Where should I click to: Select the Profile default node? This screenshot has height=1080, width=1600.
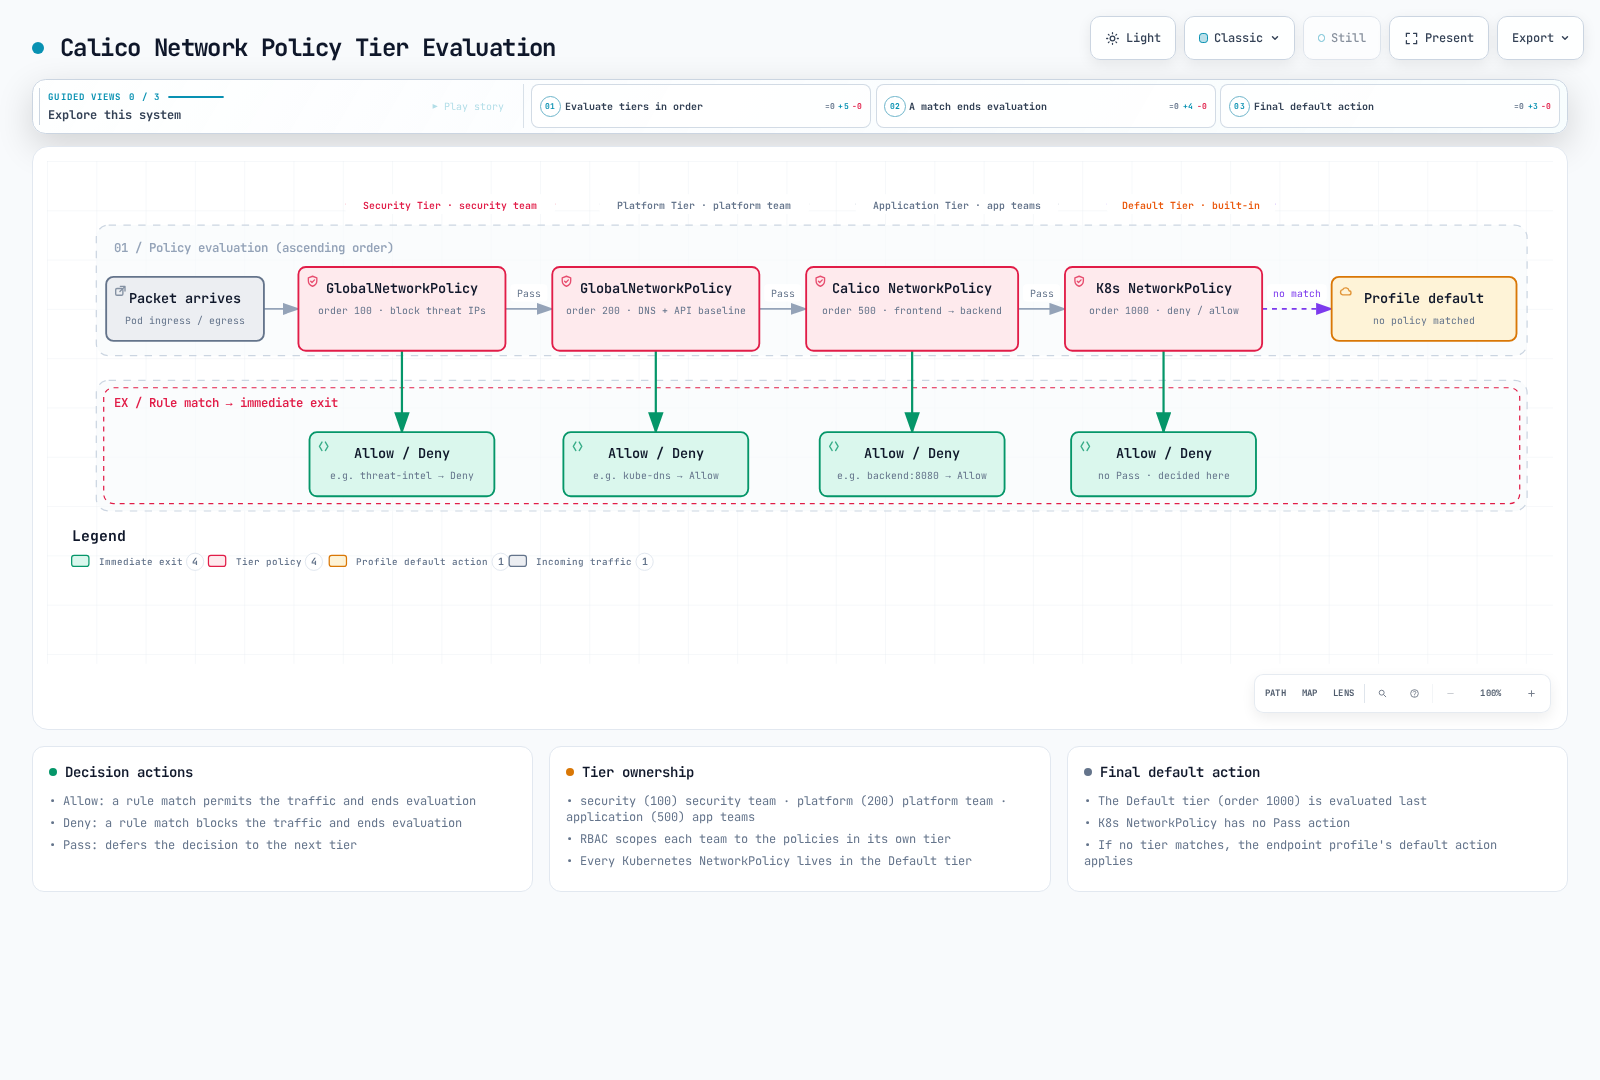pyautogui.click(x=1424, y=309)
